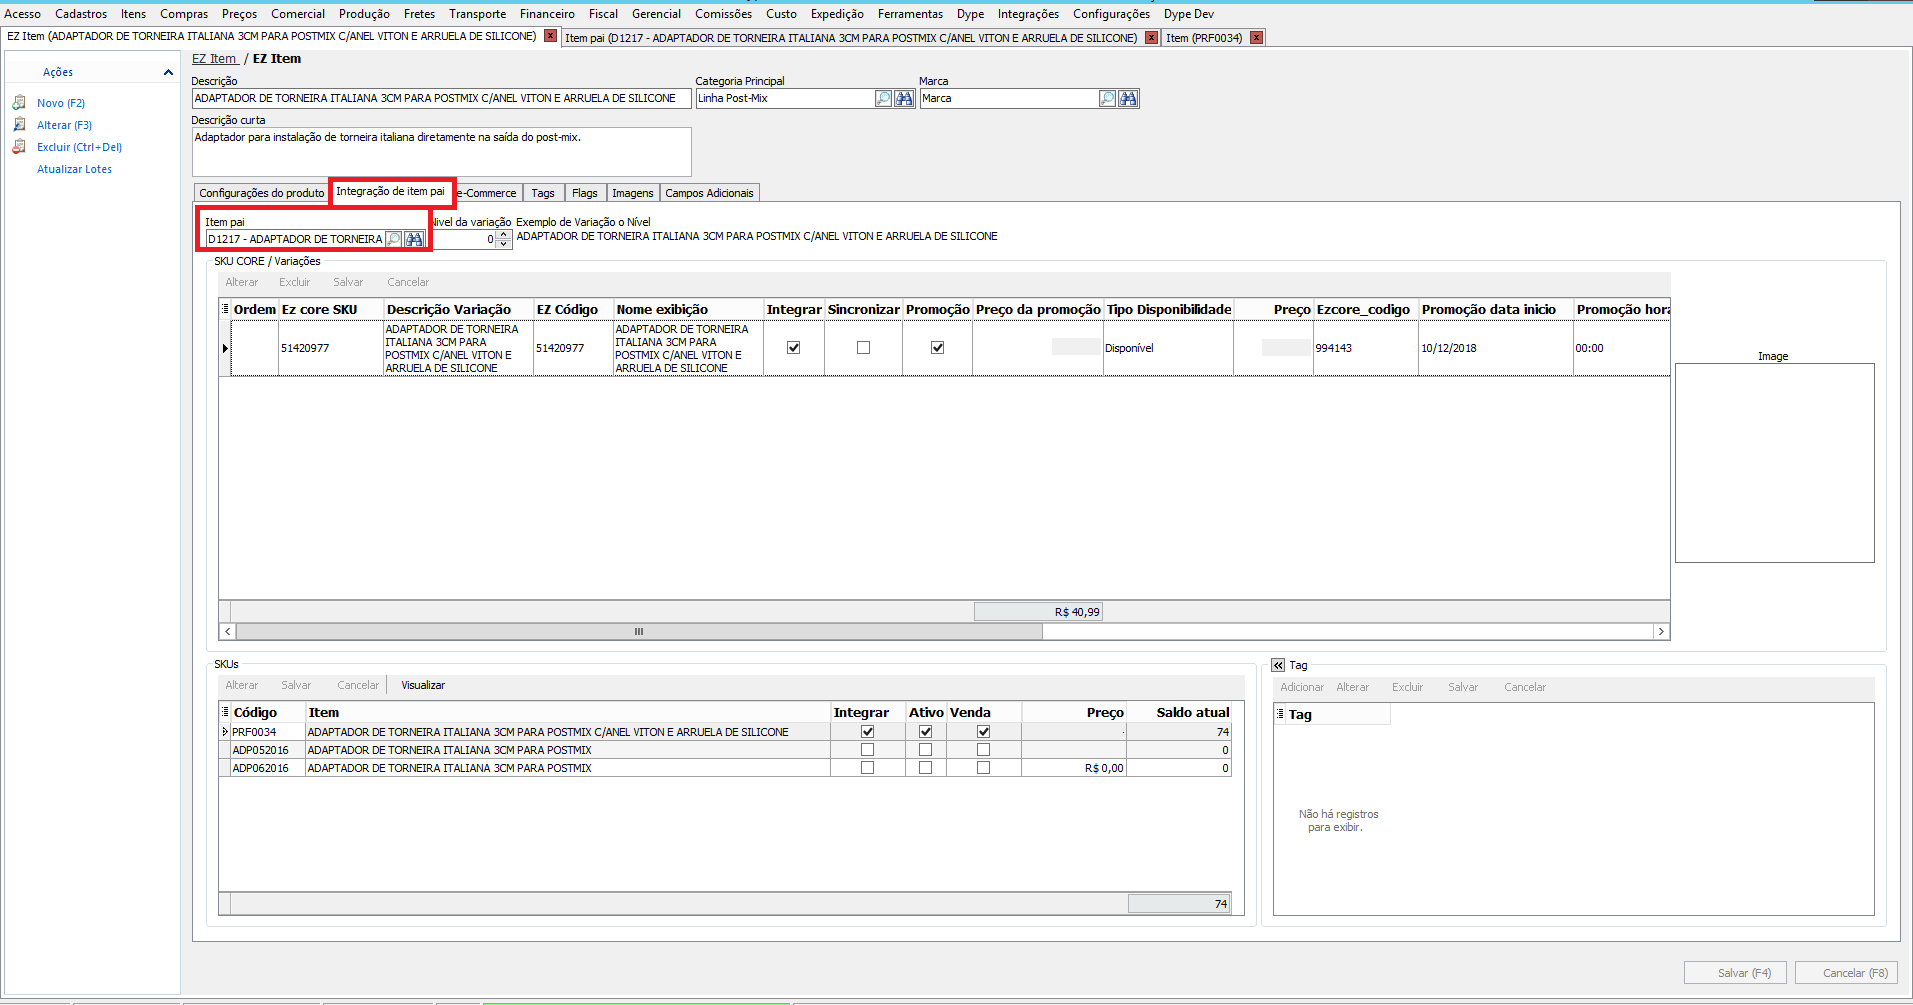Open column chooser icon in Tag grid

click(x=1280, y=714)
